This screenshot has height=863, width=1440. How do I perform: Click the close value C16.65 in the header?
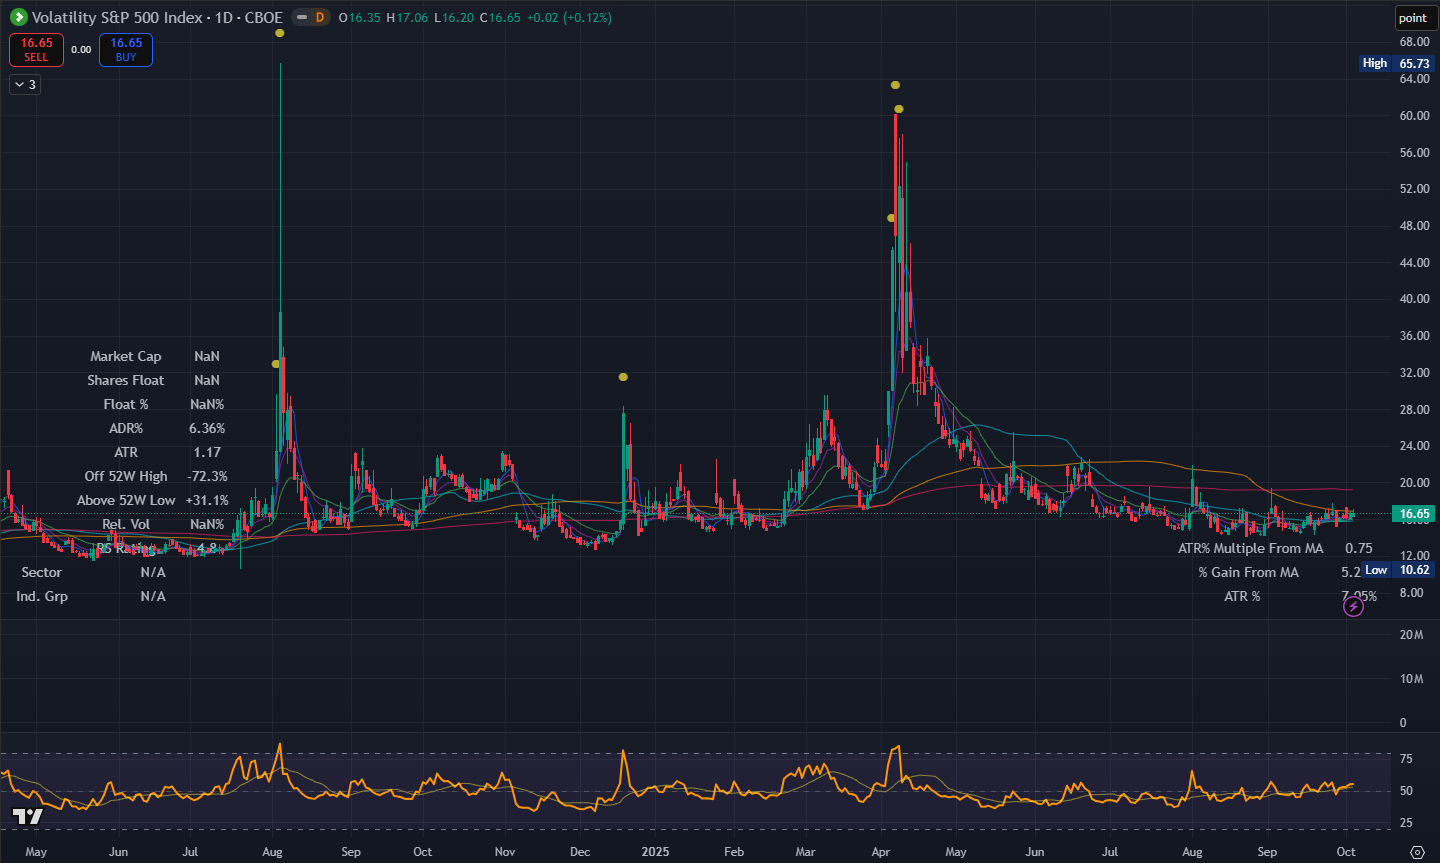(x=500, y=18)
